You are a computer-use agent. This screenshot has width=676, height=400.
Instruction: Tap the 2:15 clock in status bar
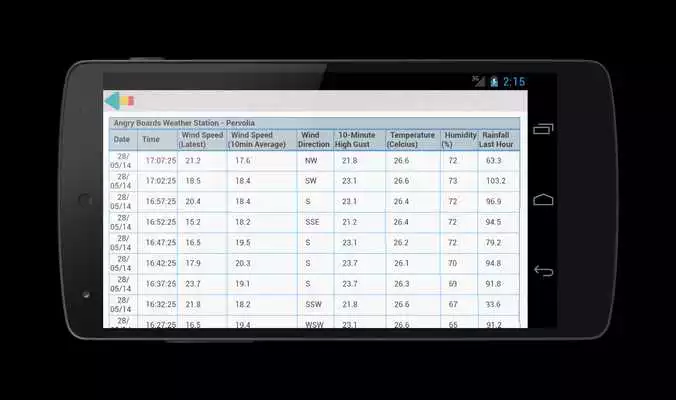pos(514,81)
